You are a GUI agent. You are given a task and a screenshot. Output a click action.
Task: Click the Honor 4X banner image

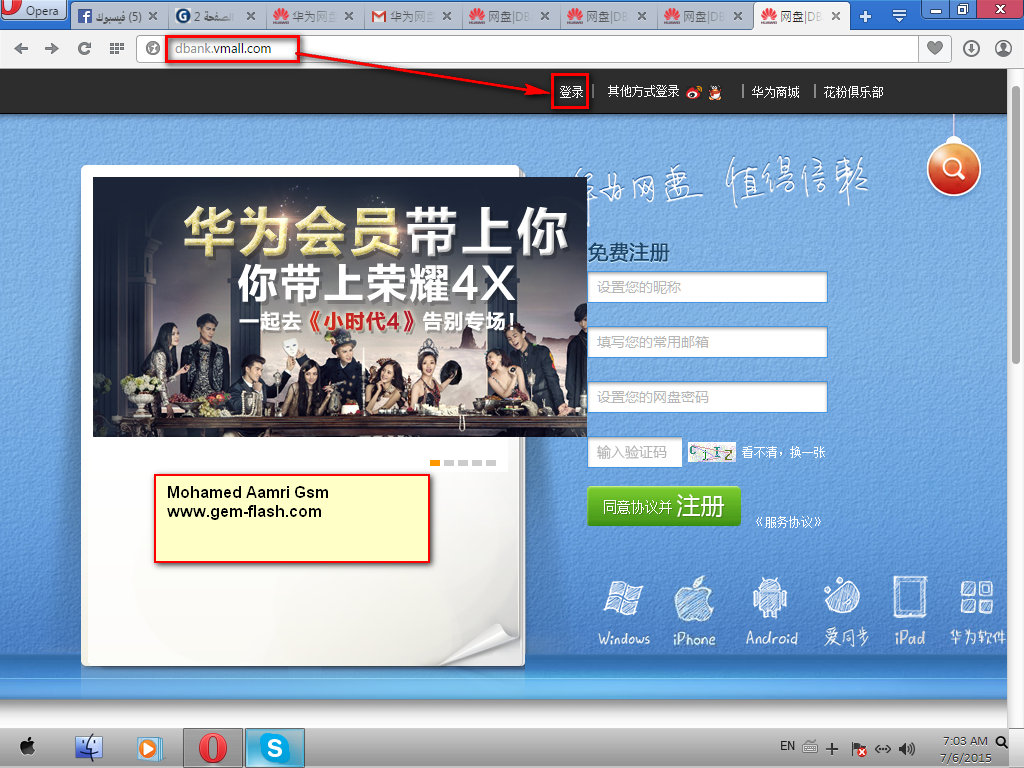(x=340, y=307)
